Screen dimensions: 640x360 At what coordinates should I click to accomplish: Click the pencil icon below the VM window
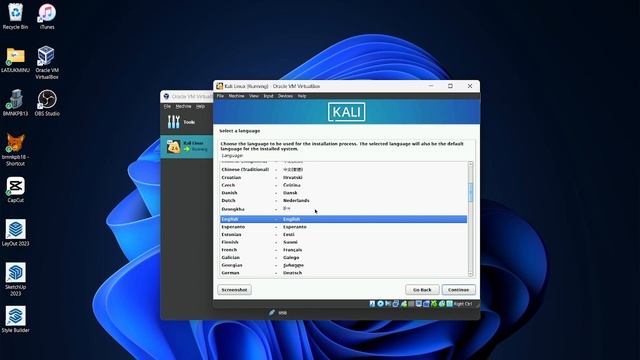click(x=272, y=313)
